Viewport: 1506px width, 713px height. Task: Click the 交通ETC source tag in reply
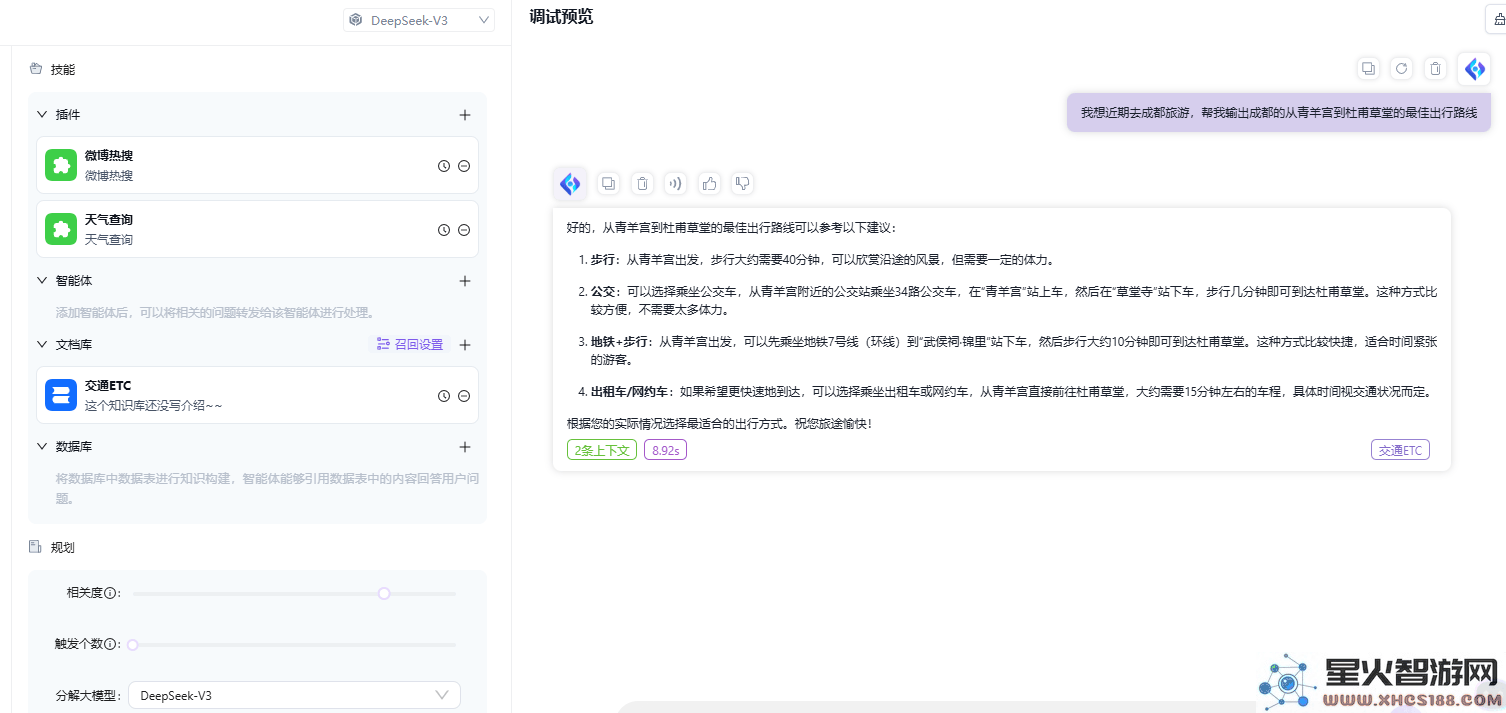point(1400,450)
